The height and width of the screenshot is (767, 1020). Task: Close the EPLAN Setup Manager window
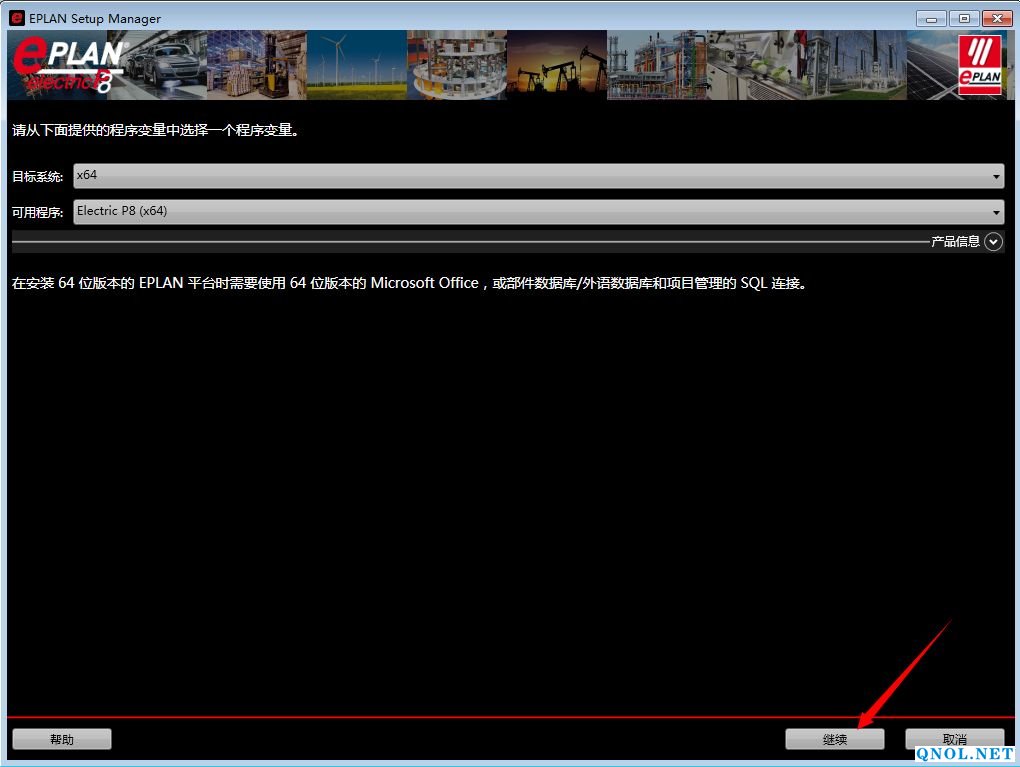997,18
